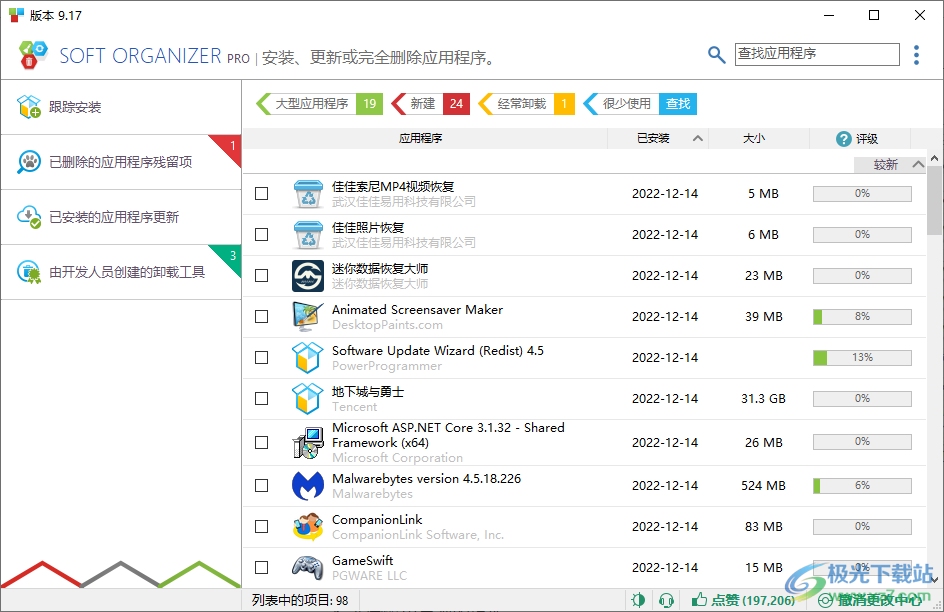
Task: Click the bug icon in status bar
Action: pos(638,600)
